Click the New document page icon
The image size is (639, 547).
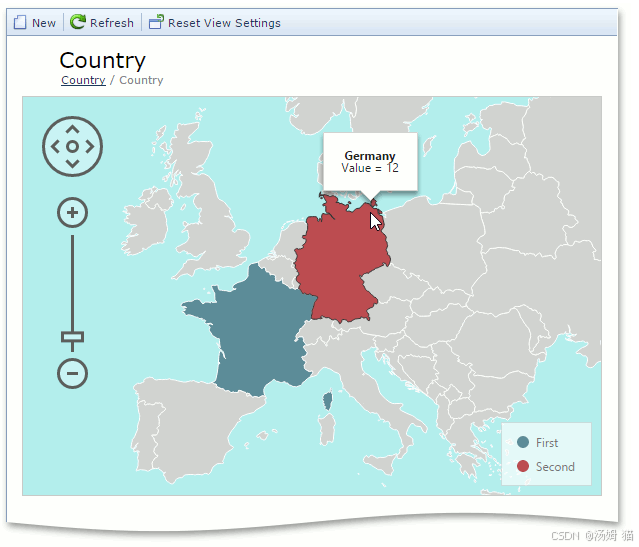pos(20,22)
